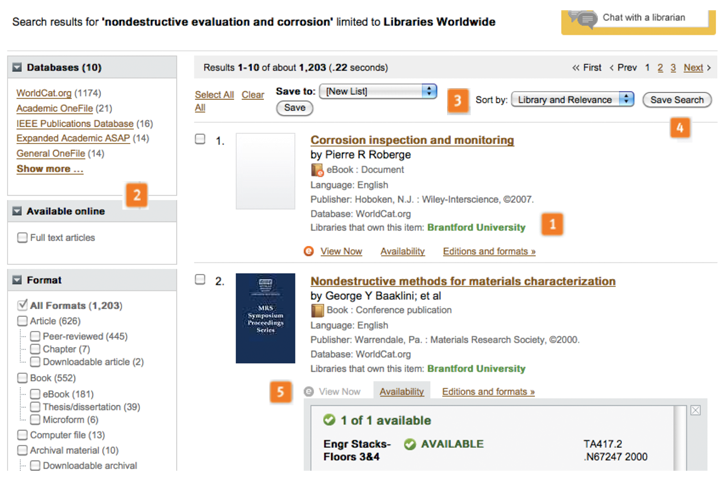Click the MRS Symposium Proceedings book cover
This screenshot has width=718, height=479.
pyautogui.click(x=265, y=318)
